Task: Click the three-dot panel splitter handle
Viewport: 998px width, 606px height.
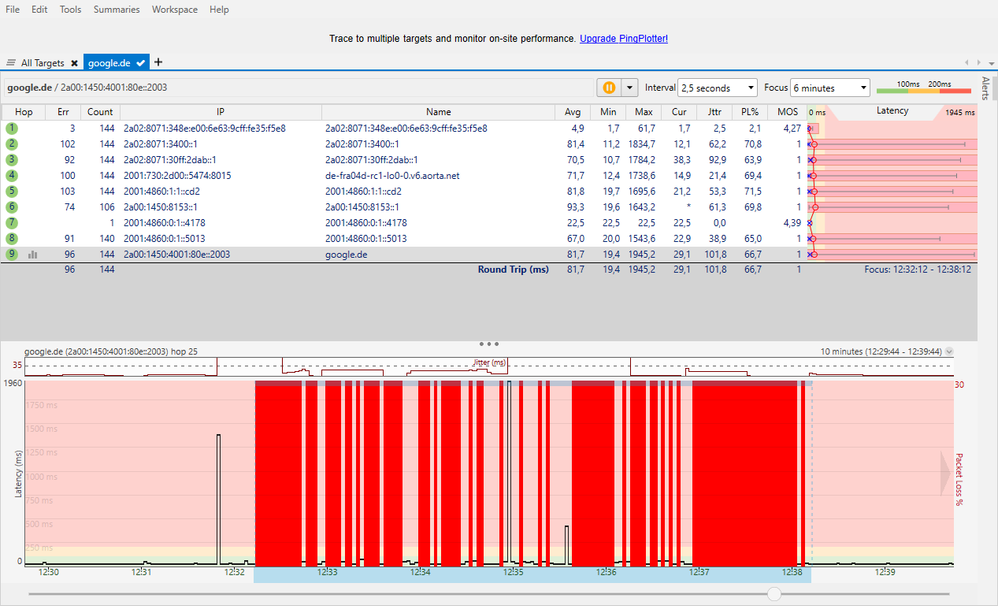Action: (489, 343)
